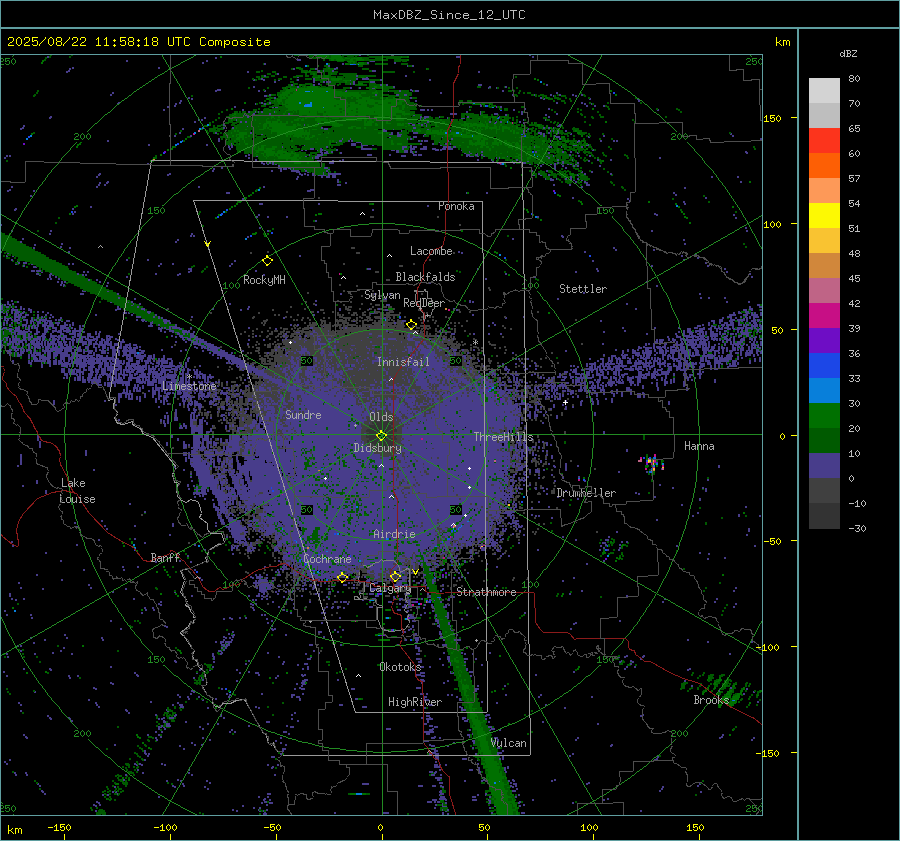Click the 2025/08/22 11:58:18 UTC Composite timestamp
The height and width of the screenshot is (841, 900).
[138, 42]
